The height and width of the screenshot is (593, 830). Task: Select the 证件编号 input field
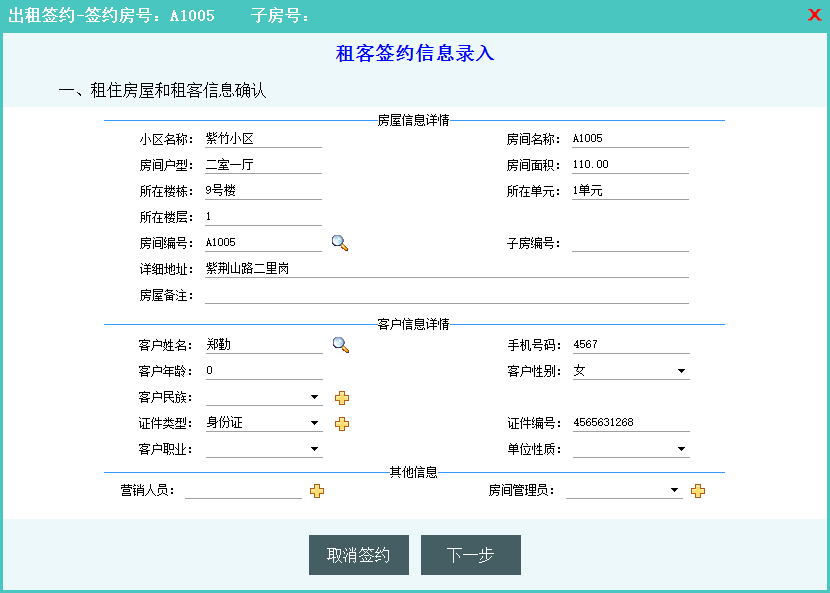coord(630,423)
